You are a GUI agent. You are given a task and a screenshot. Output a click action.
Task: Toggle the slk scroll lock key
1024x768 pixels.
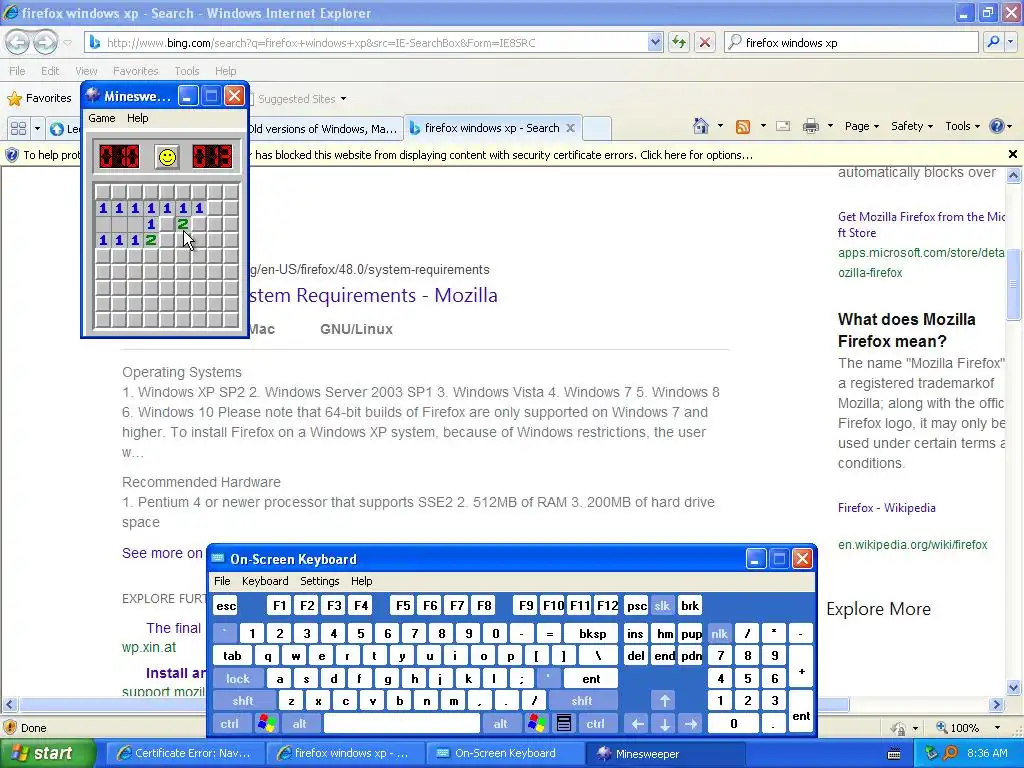(662, 605)
